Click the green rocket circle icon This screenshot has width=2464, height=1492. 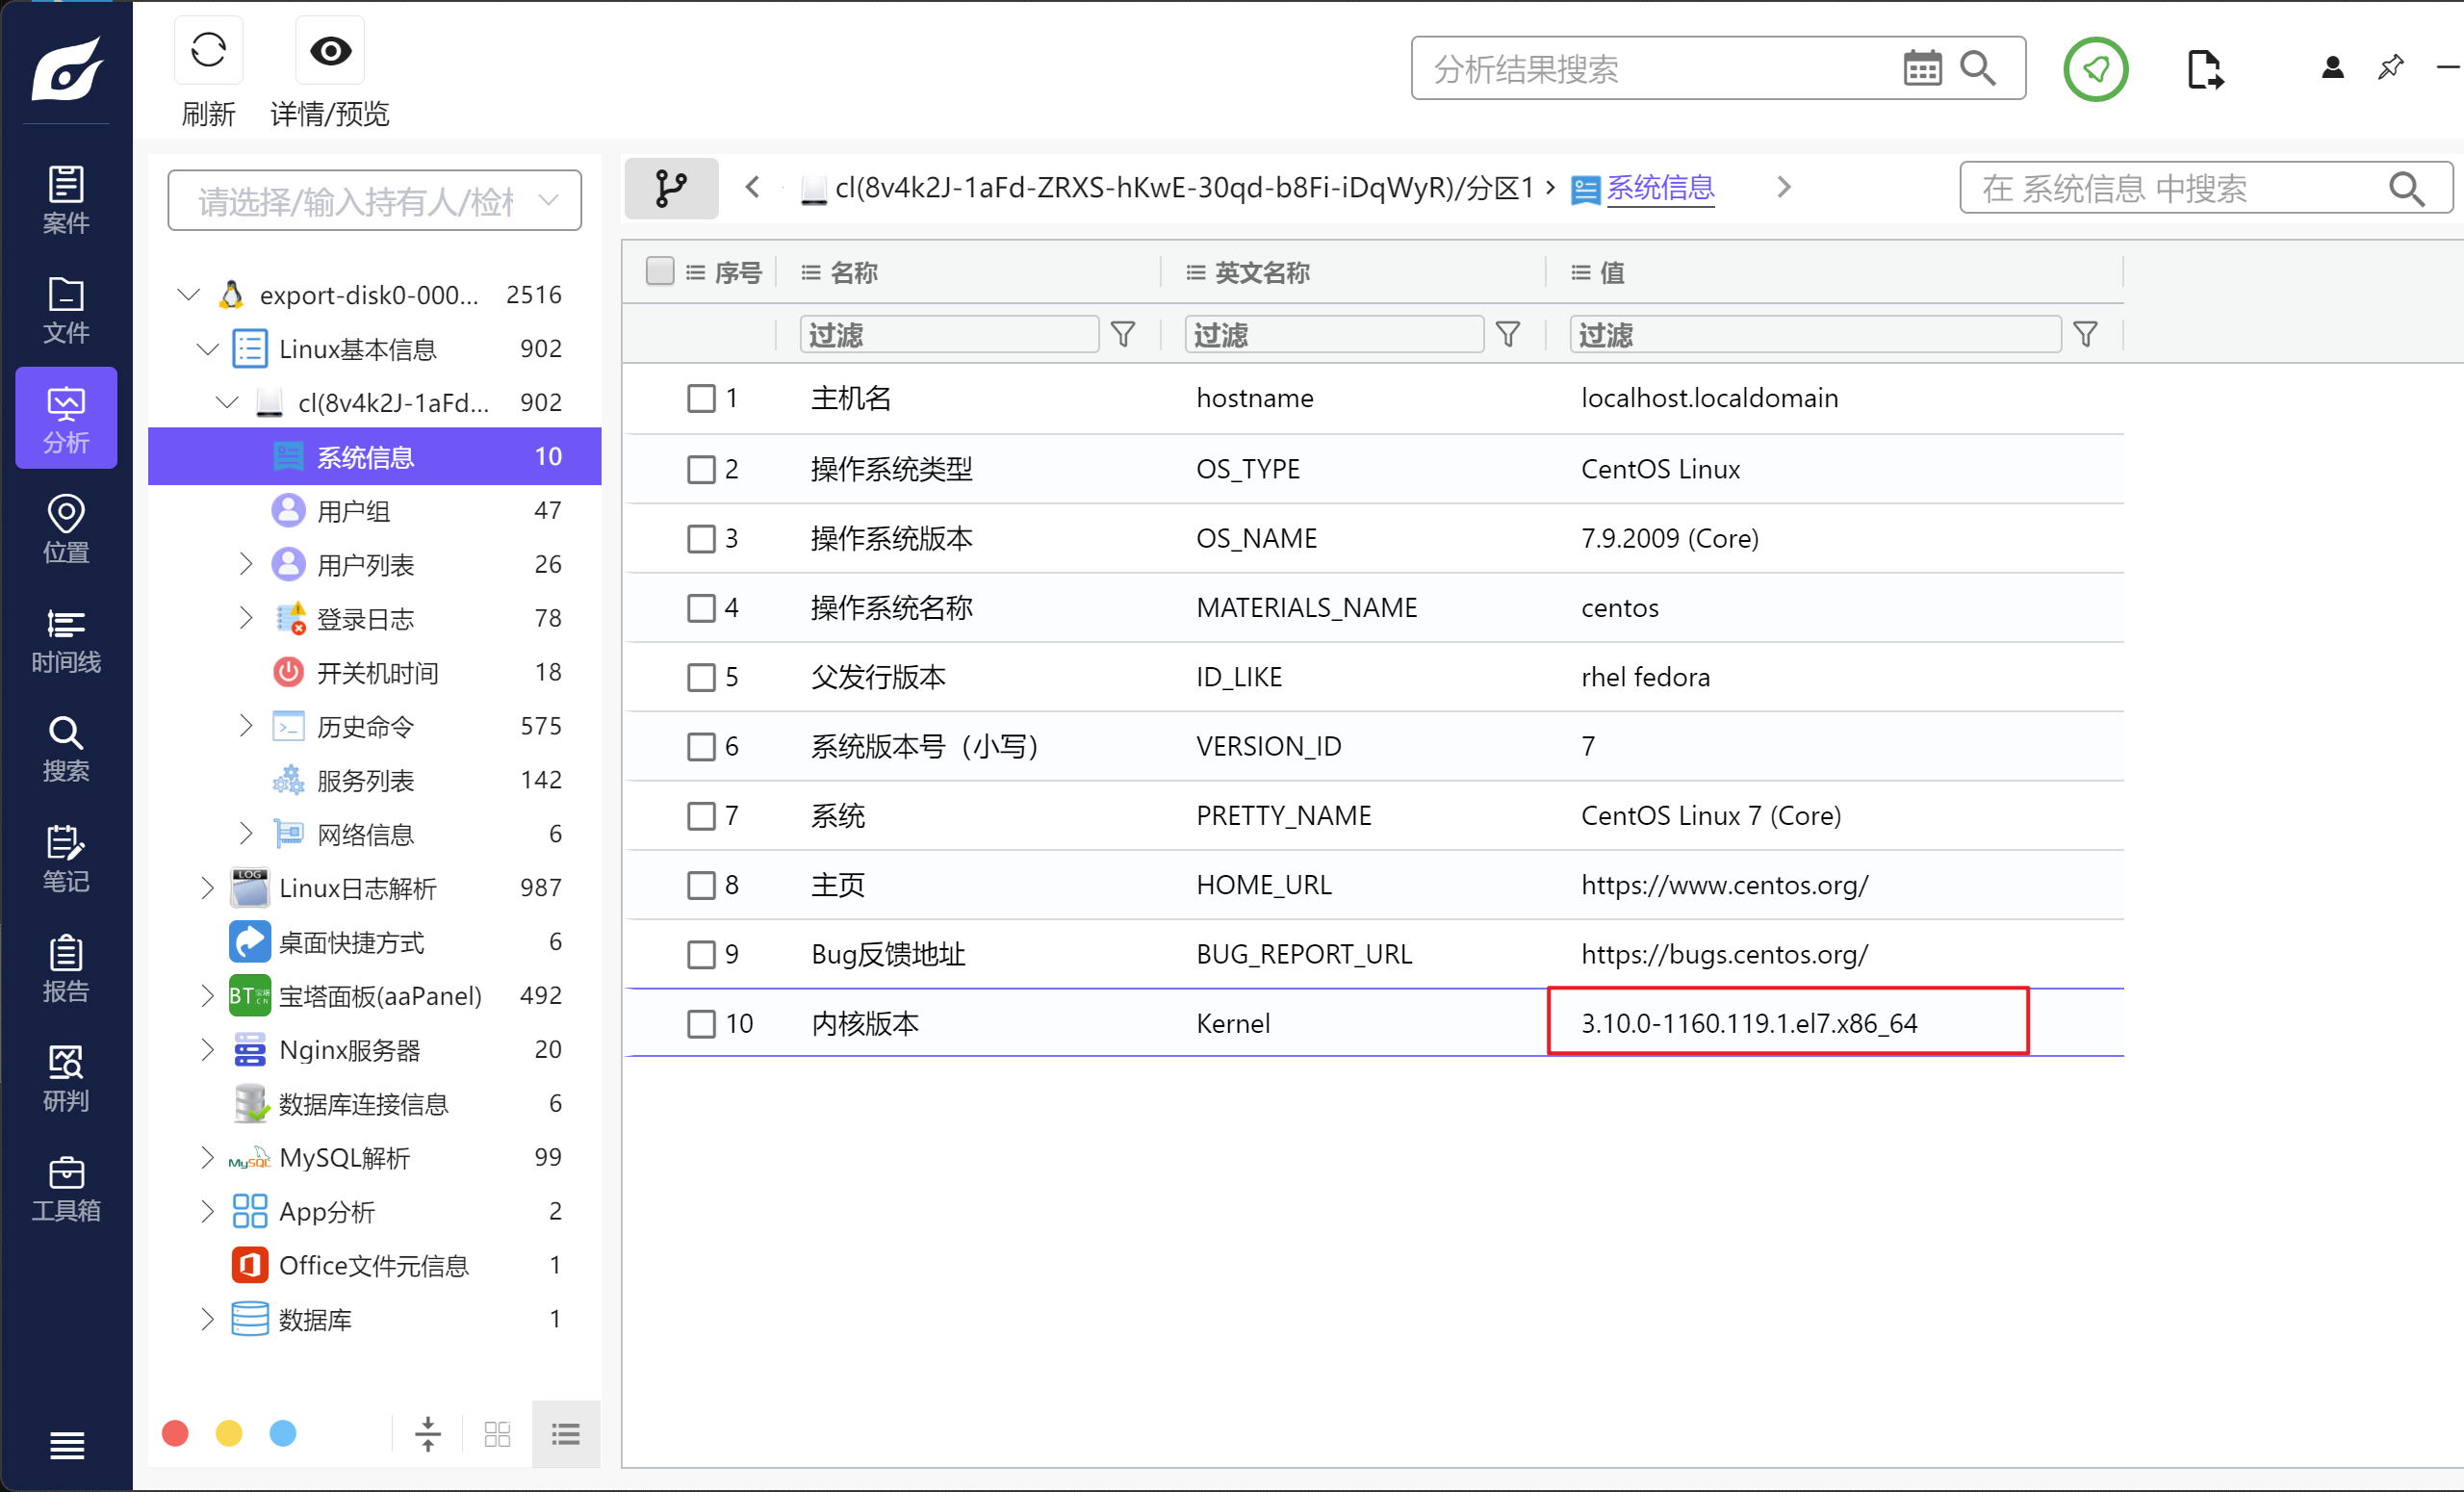pos(2095,69)
